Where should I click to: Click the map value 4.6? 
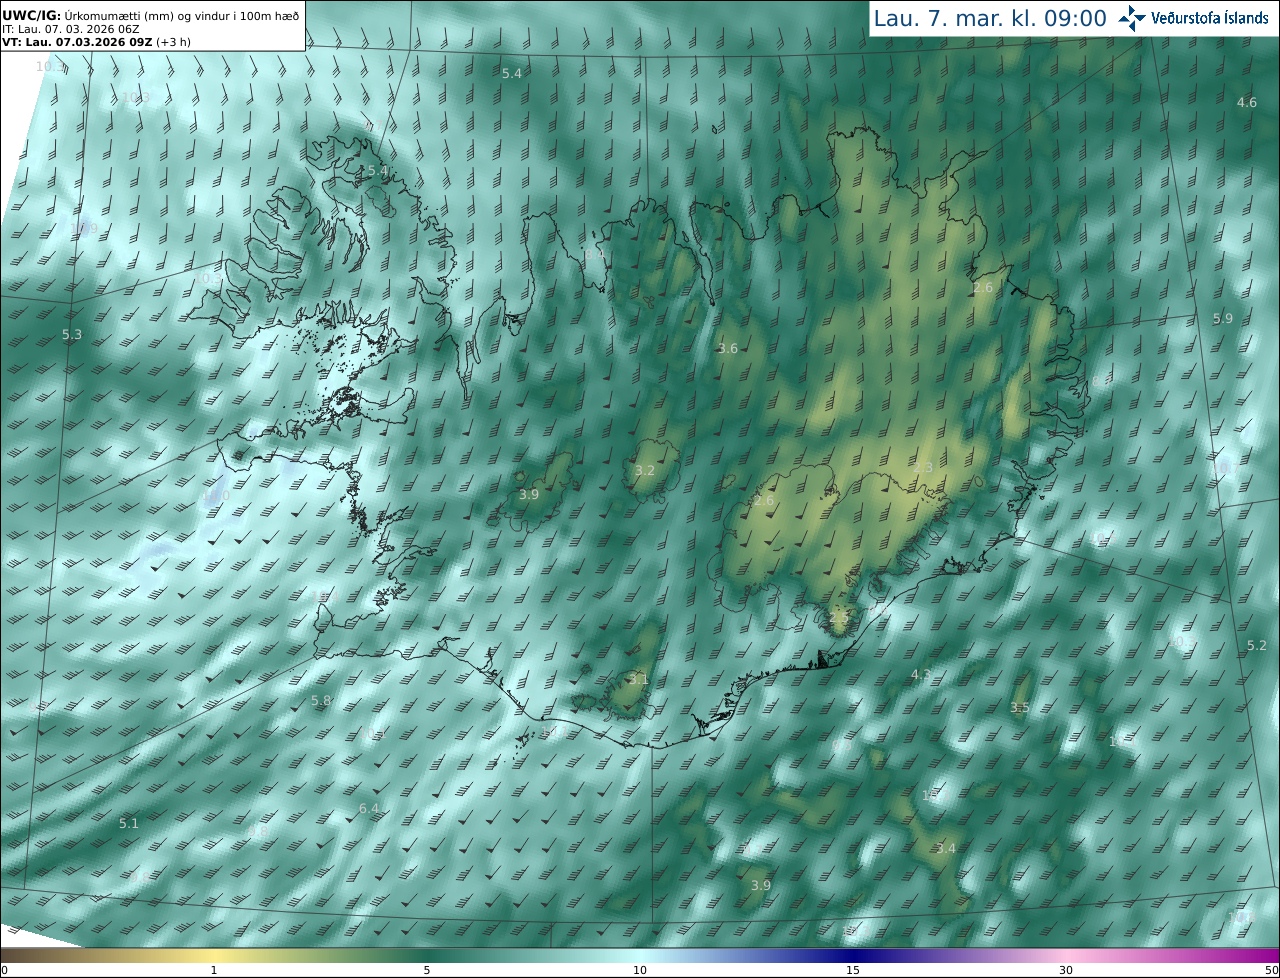point(1247,103)
